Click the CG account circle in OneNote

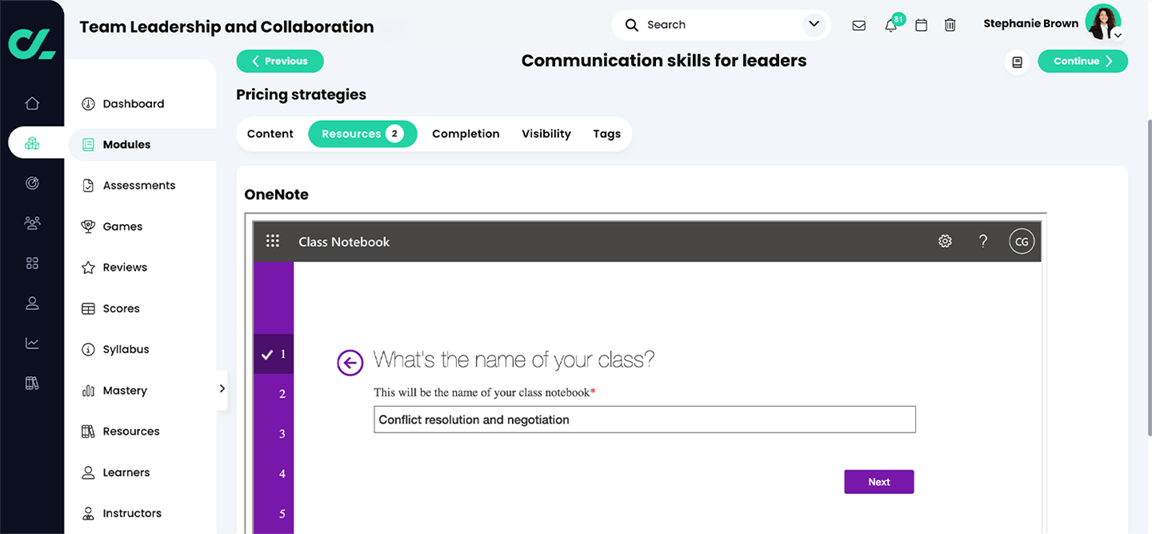pyautogui.click(x=1021, y=241)
